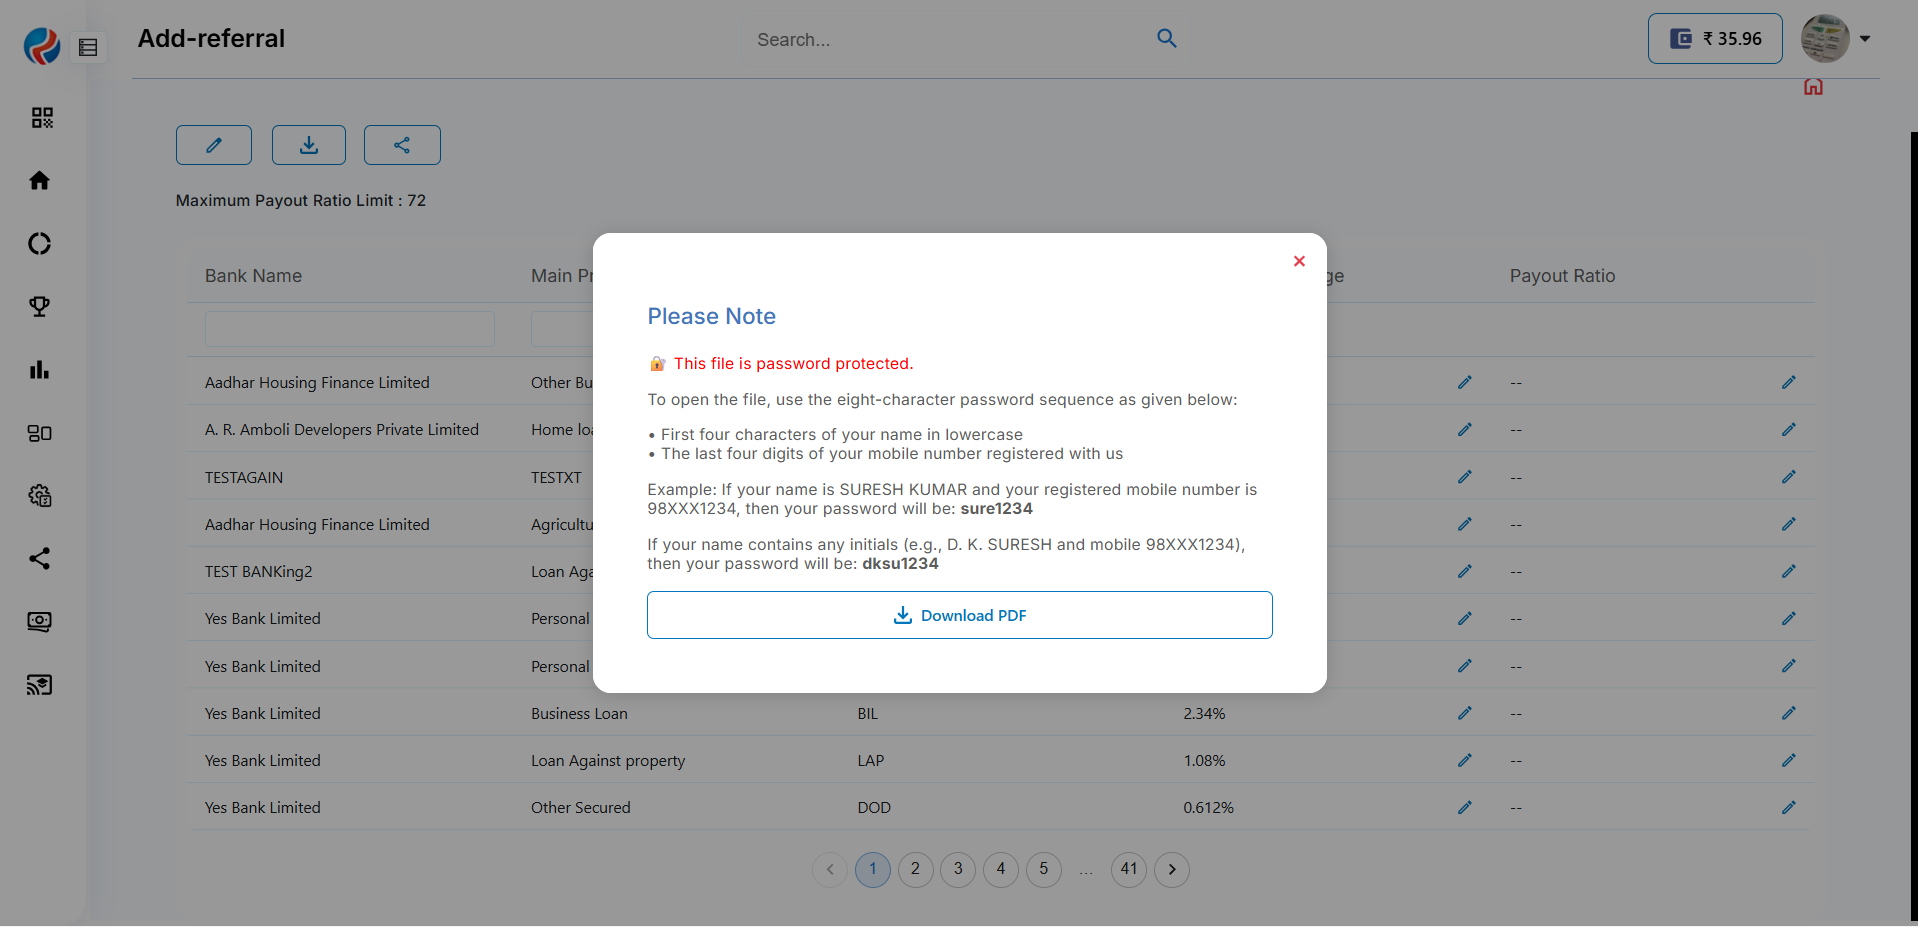Image resolution: width=1918 pixels, height=927 pixels.
Task: Open the wallet balance ₹ 35.96
Action: (x=1714, y=39)
